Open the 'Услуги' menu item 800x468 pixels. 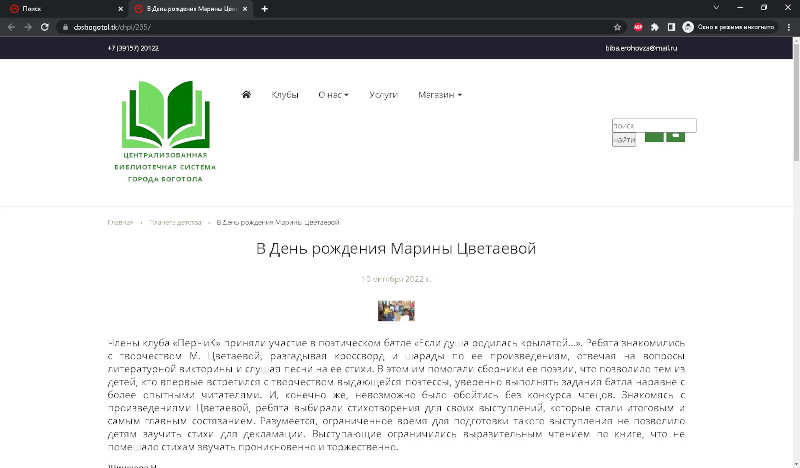click(383, 95)
